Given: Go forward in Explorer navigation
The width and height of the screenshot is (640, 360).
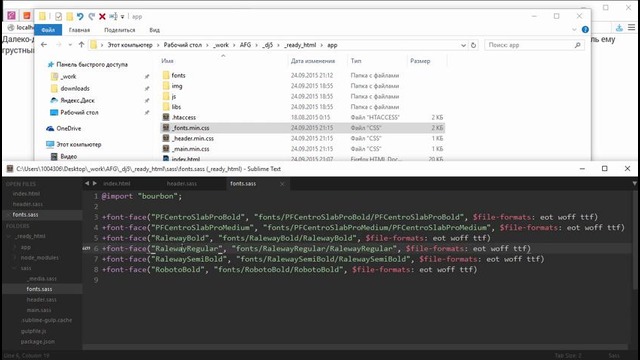Looking at the screenshot, I should click(59, 45).
